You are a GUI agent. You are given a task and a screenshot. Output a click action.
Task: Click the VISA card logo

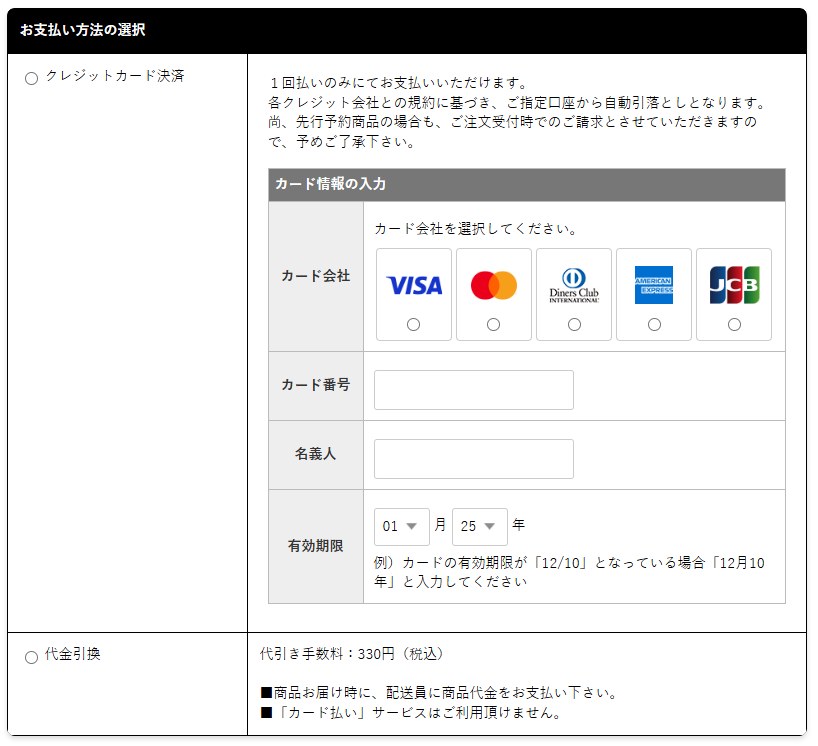click(x=414, y=286)
